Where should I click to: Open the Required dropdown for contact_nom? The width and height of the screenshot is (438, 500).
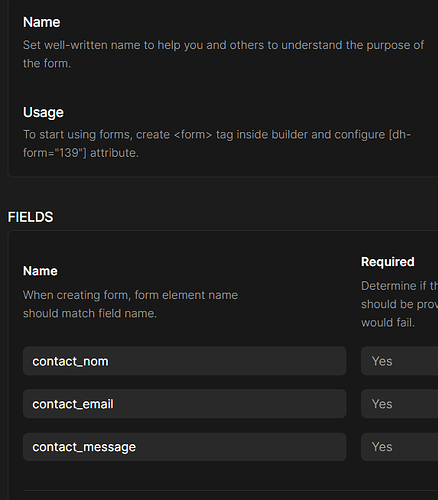pos(399,361)
